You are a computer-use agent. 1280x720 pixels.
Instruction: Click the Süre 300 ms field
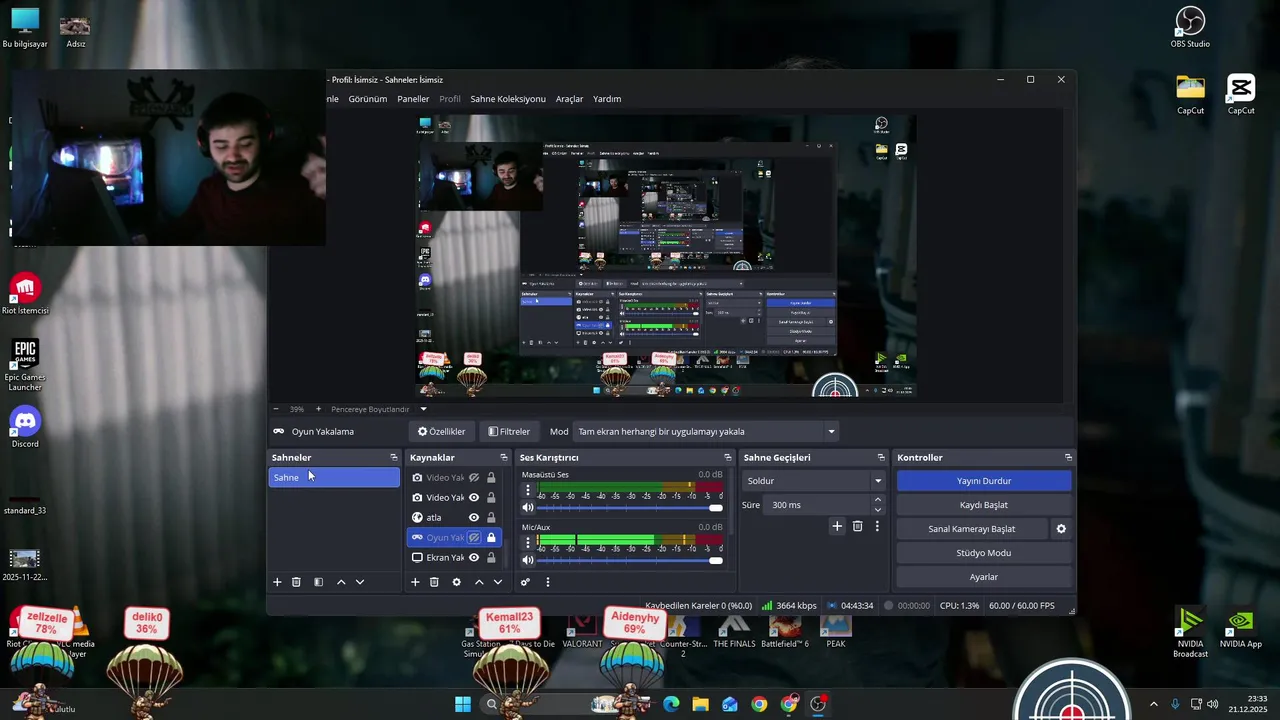(x=818, y=505)
